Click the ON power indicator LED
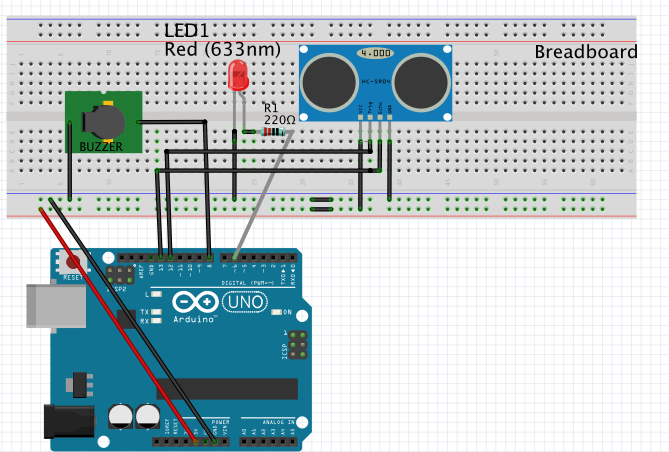 (273, 312)
